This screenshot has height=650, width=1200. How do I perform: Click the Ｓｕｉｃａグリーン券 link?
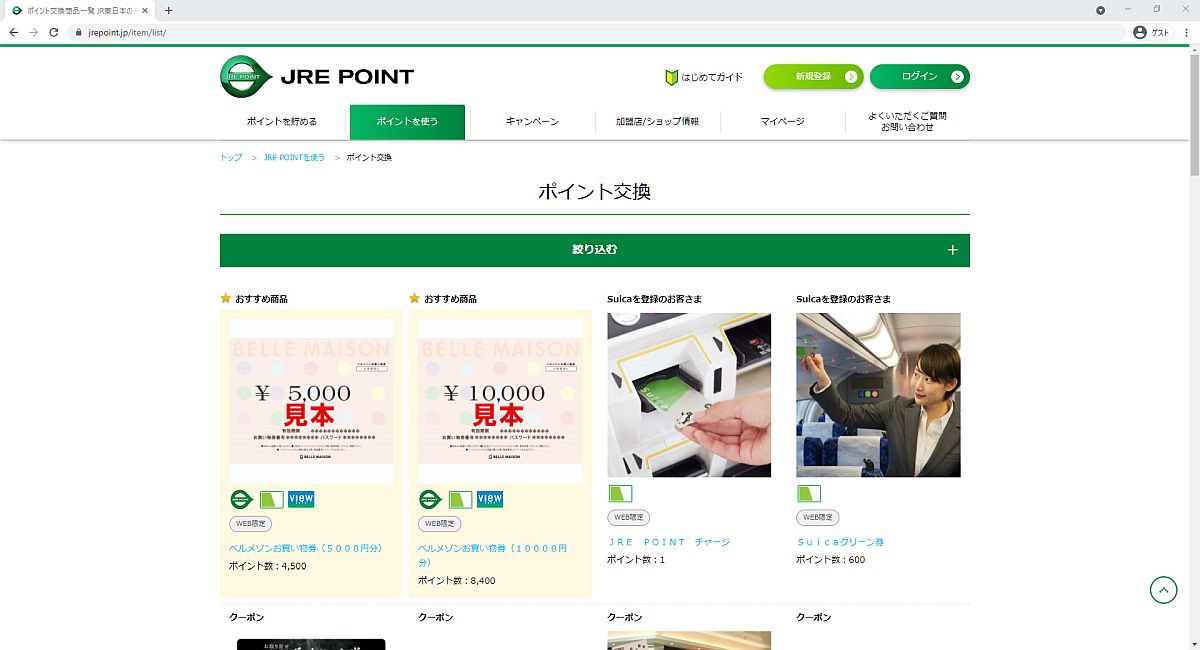(x=840, y=542)
